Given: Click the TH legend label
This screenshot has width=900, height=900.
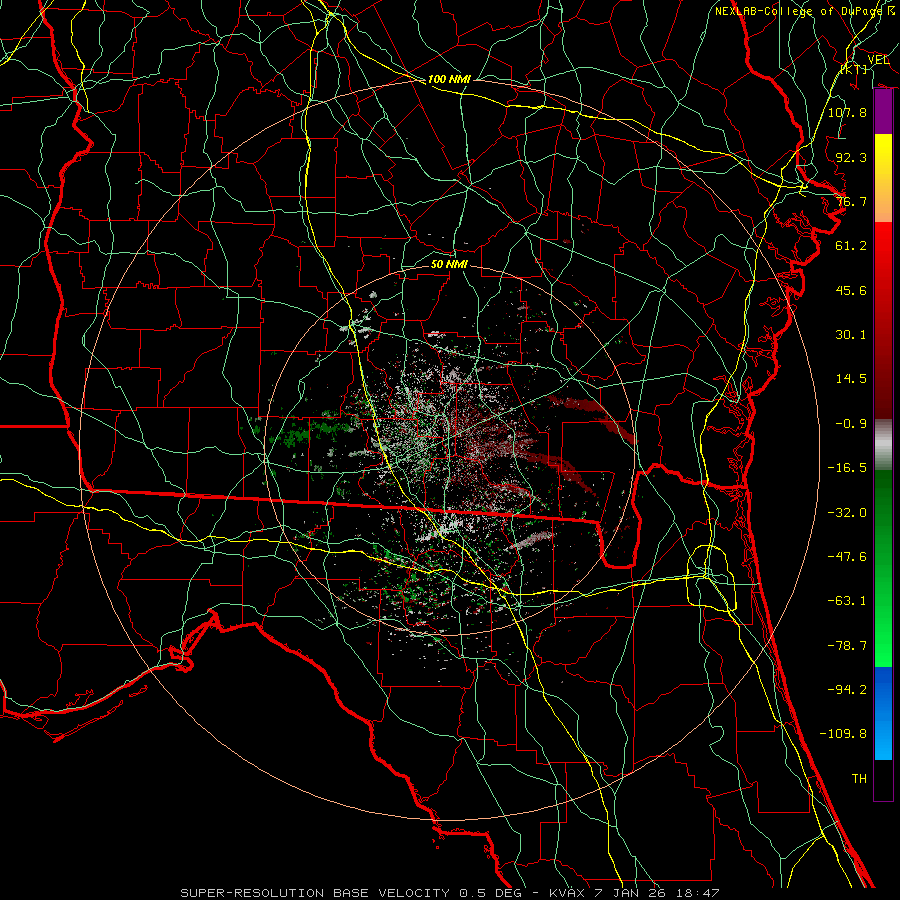Looking at the screenshot, I should pos(859,778).
